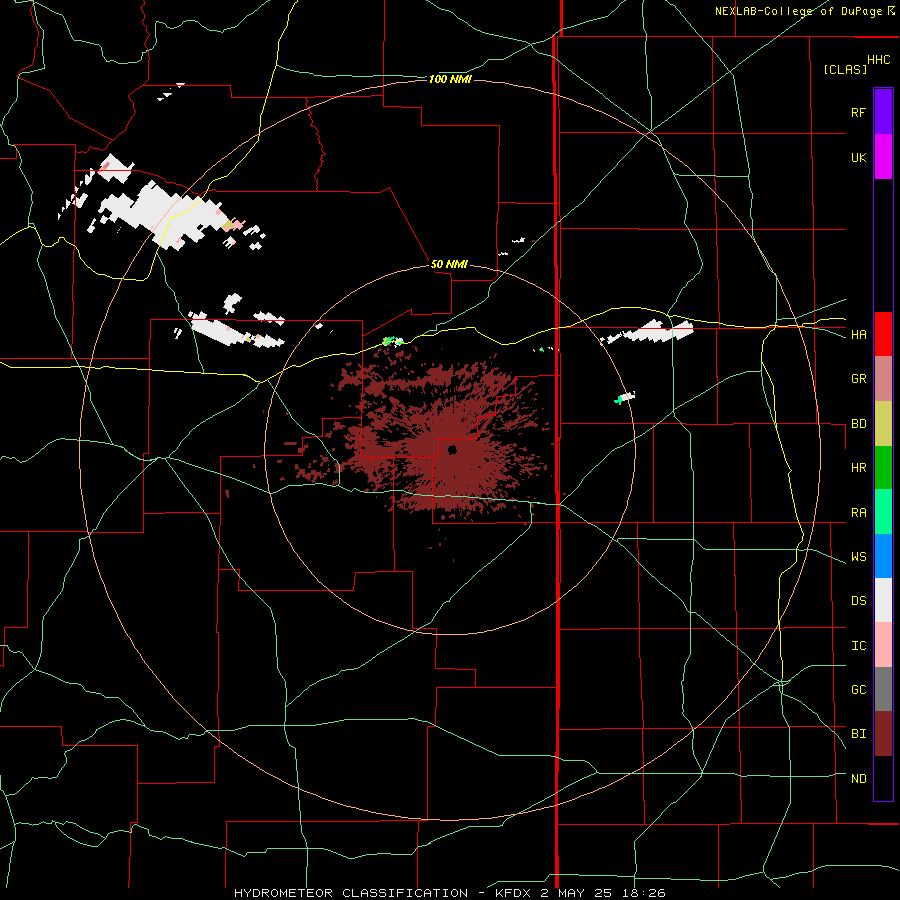Click the 'NEXLAB-College of DuPage' credit text
The image size is (900, 900).
(x=799, y=11)
